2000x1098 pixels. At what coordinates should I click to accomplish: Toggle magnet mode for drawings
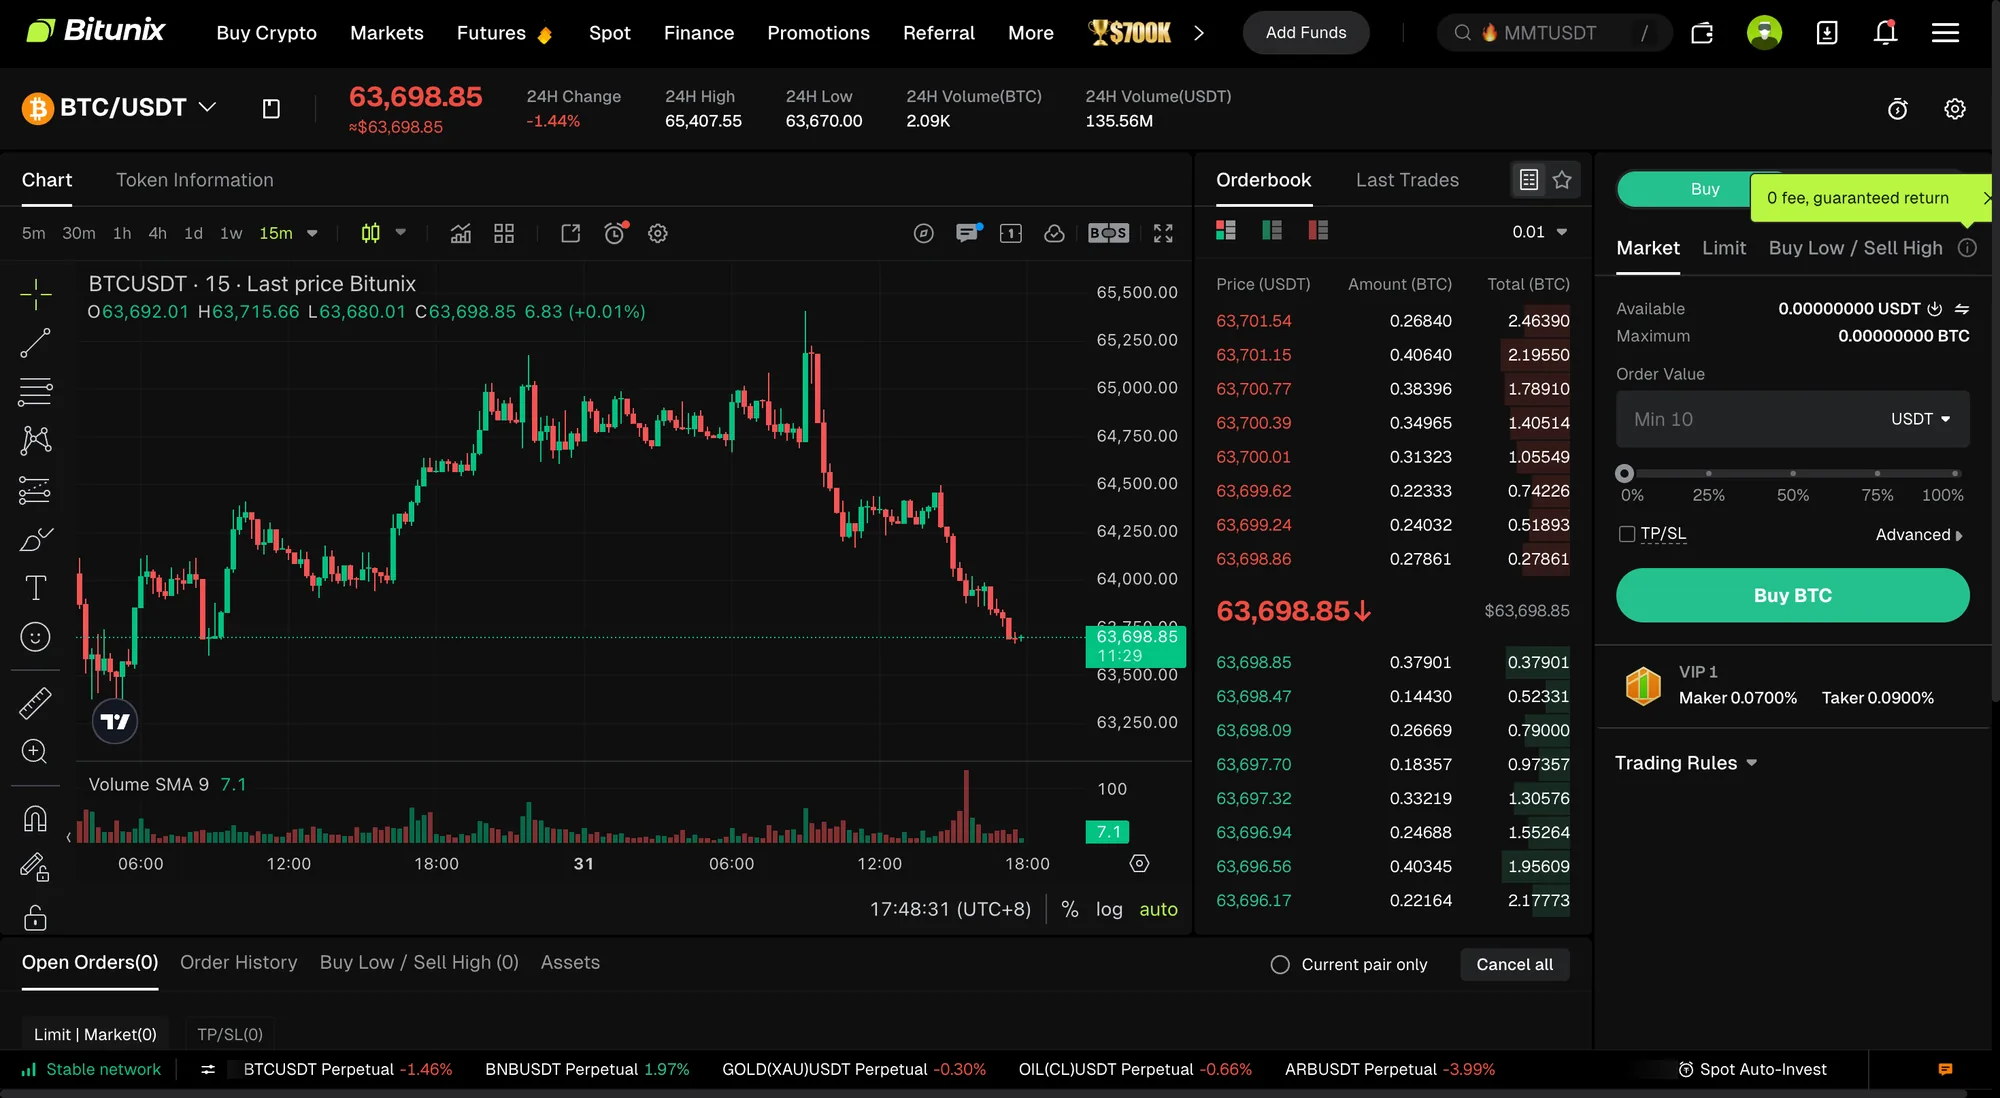pyautogui.click(x=35, y=819)
